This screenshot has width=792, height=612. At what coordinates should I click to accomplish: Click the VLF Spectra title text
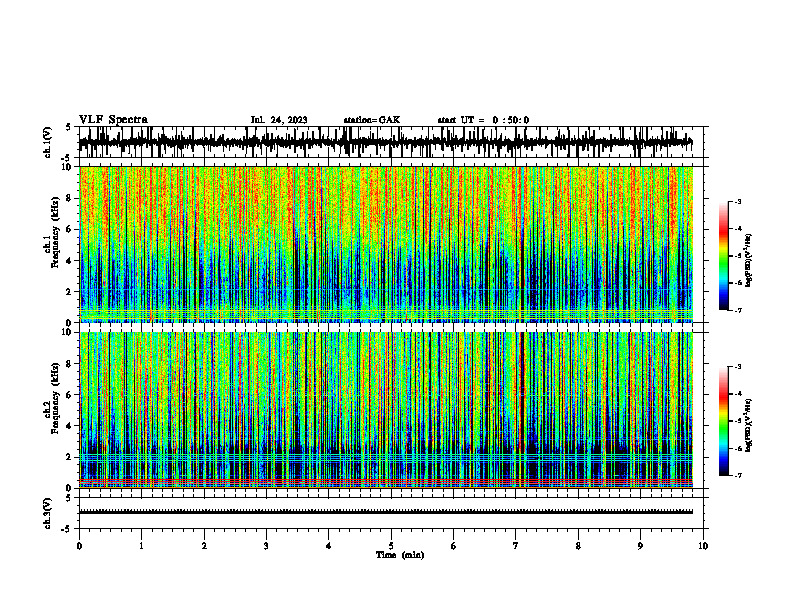click(x=113, y=120)
